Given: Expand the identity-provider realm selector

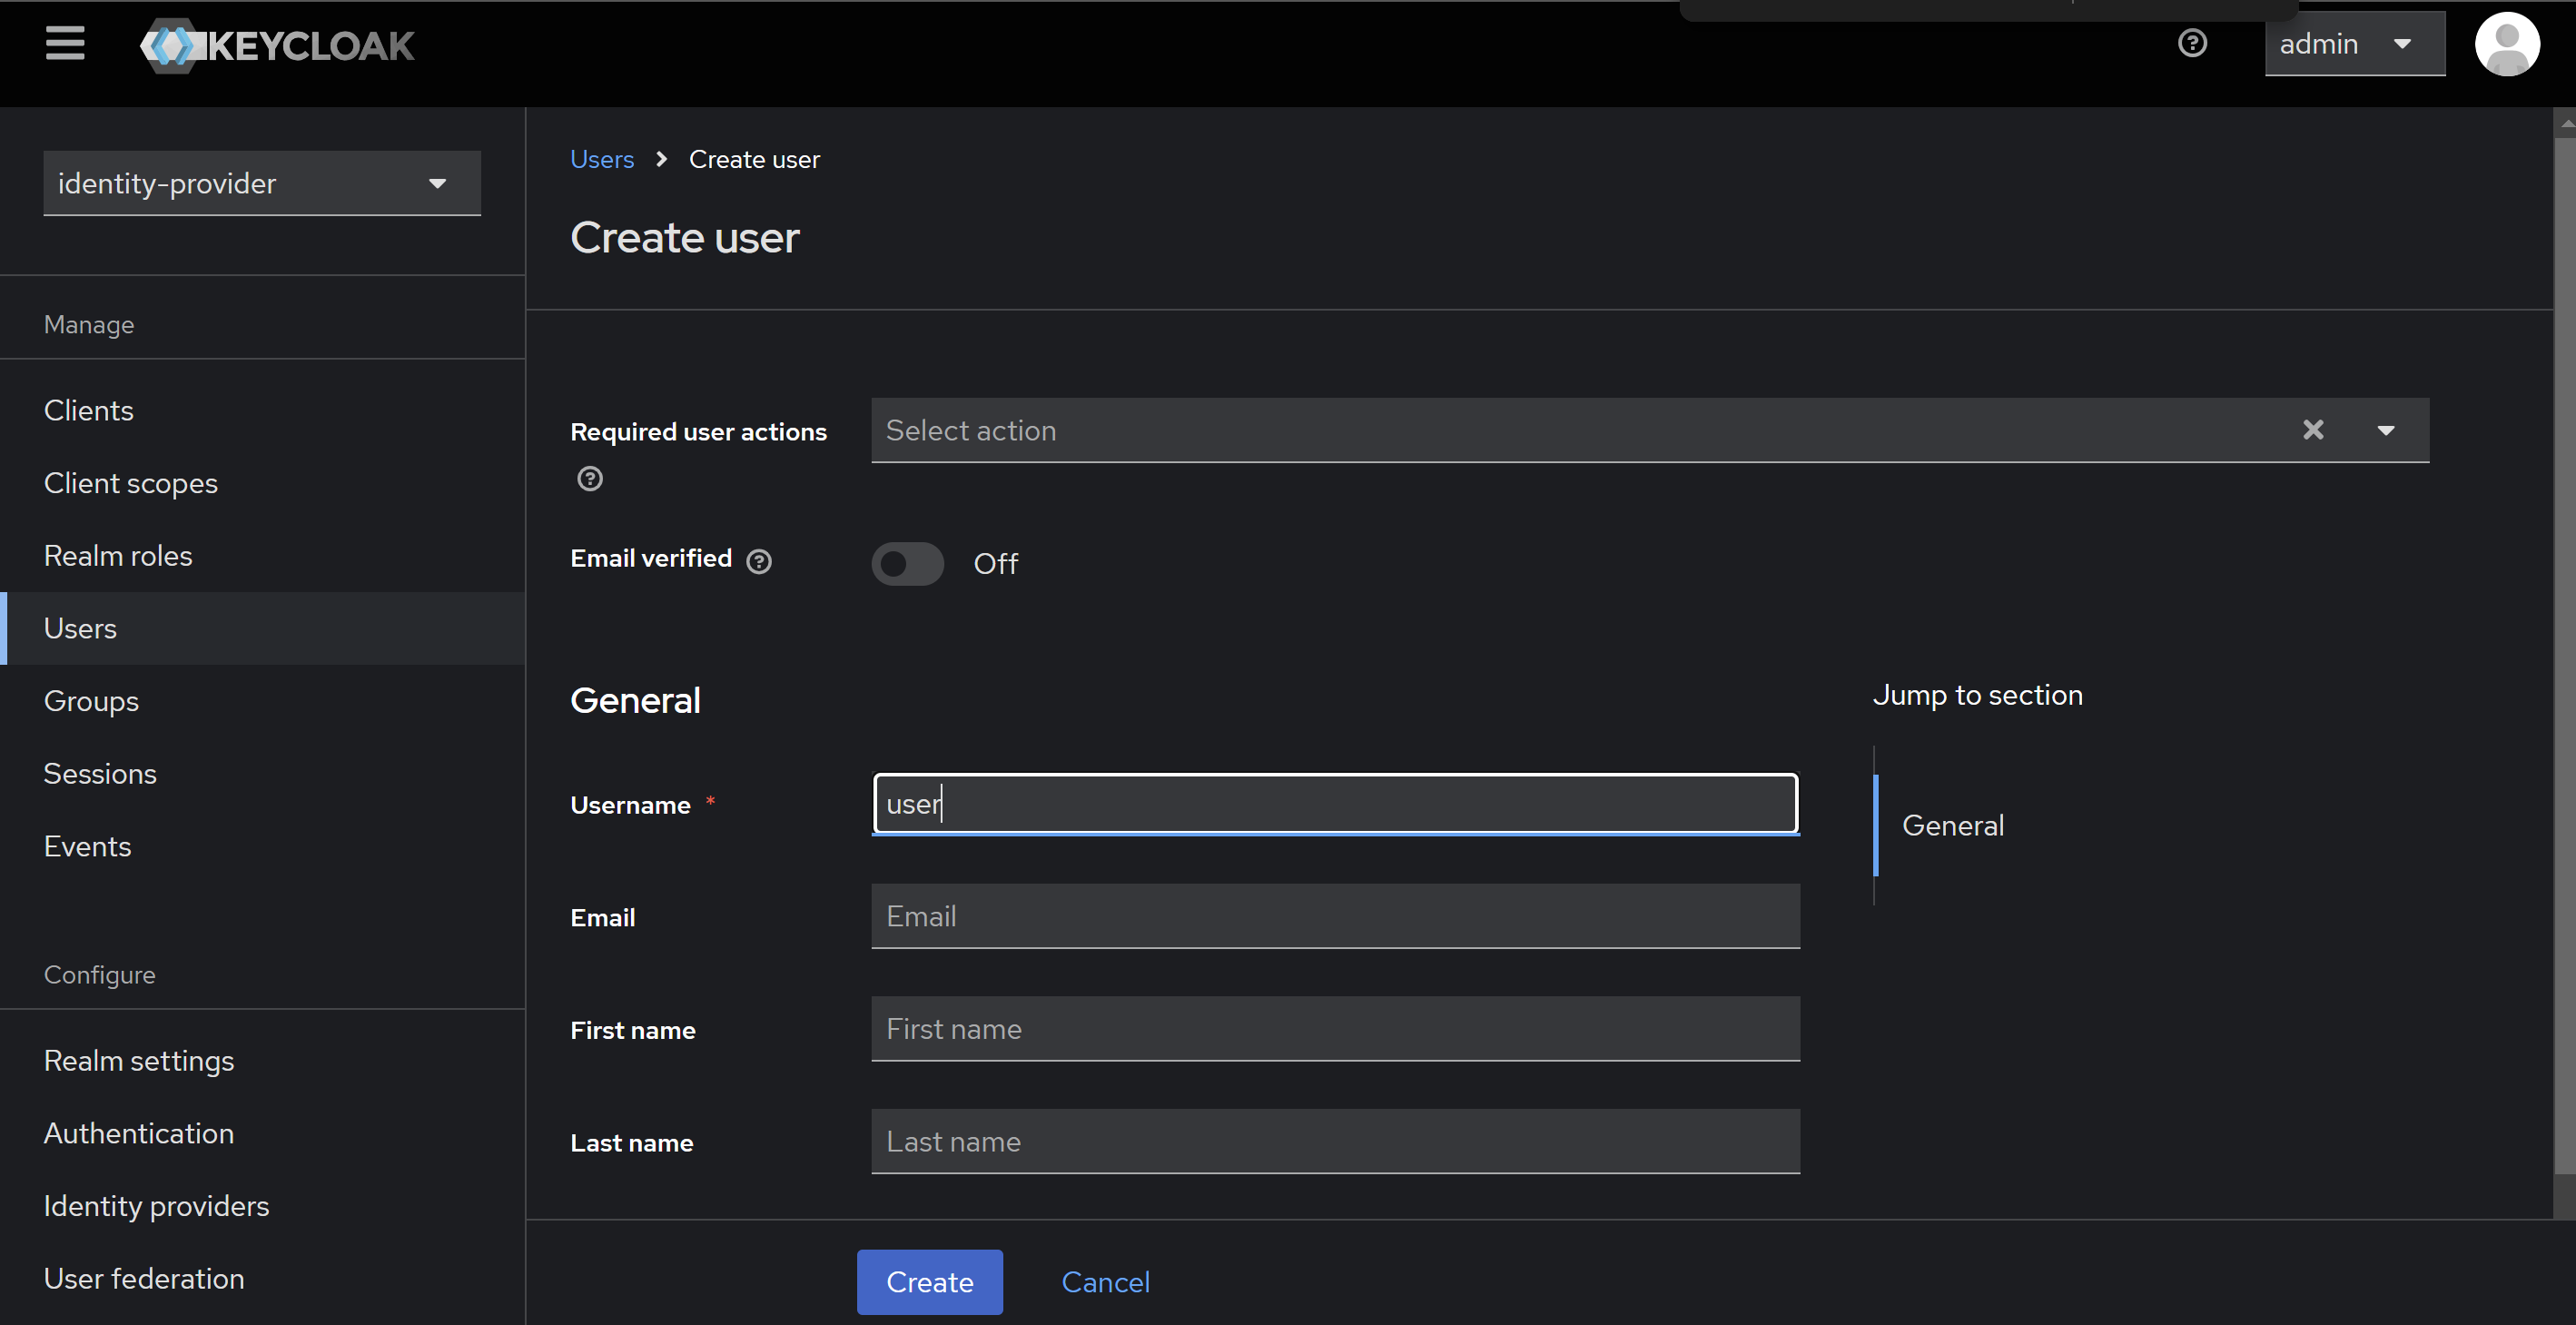Looking at the screenshot, I should click(x=262, y=183).
